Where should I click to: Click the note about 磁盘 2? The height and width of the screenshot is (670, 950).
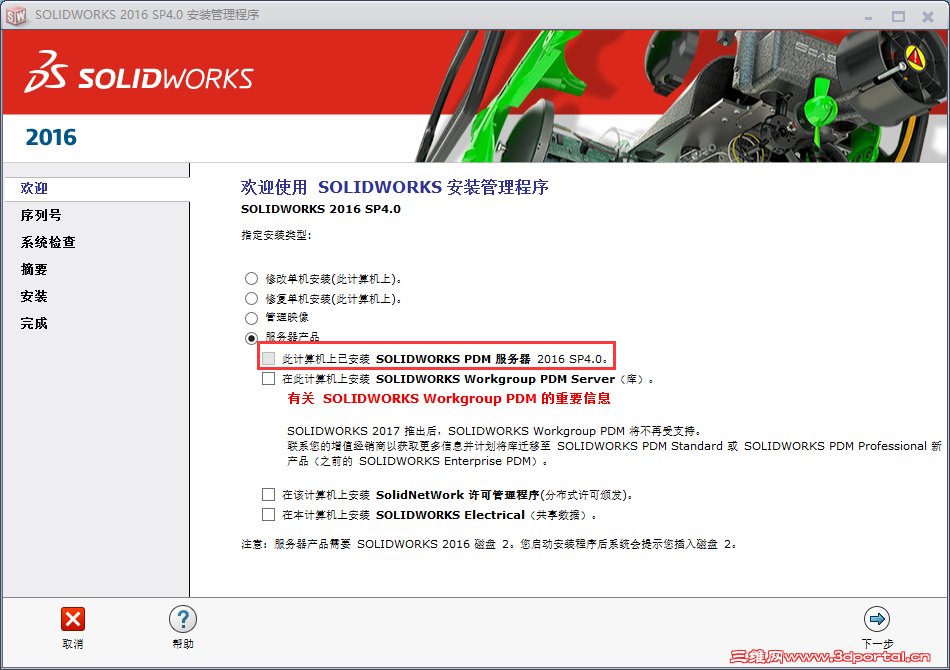[489, 544]
